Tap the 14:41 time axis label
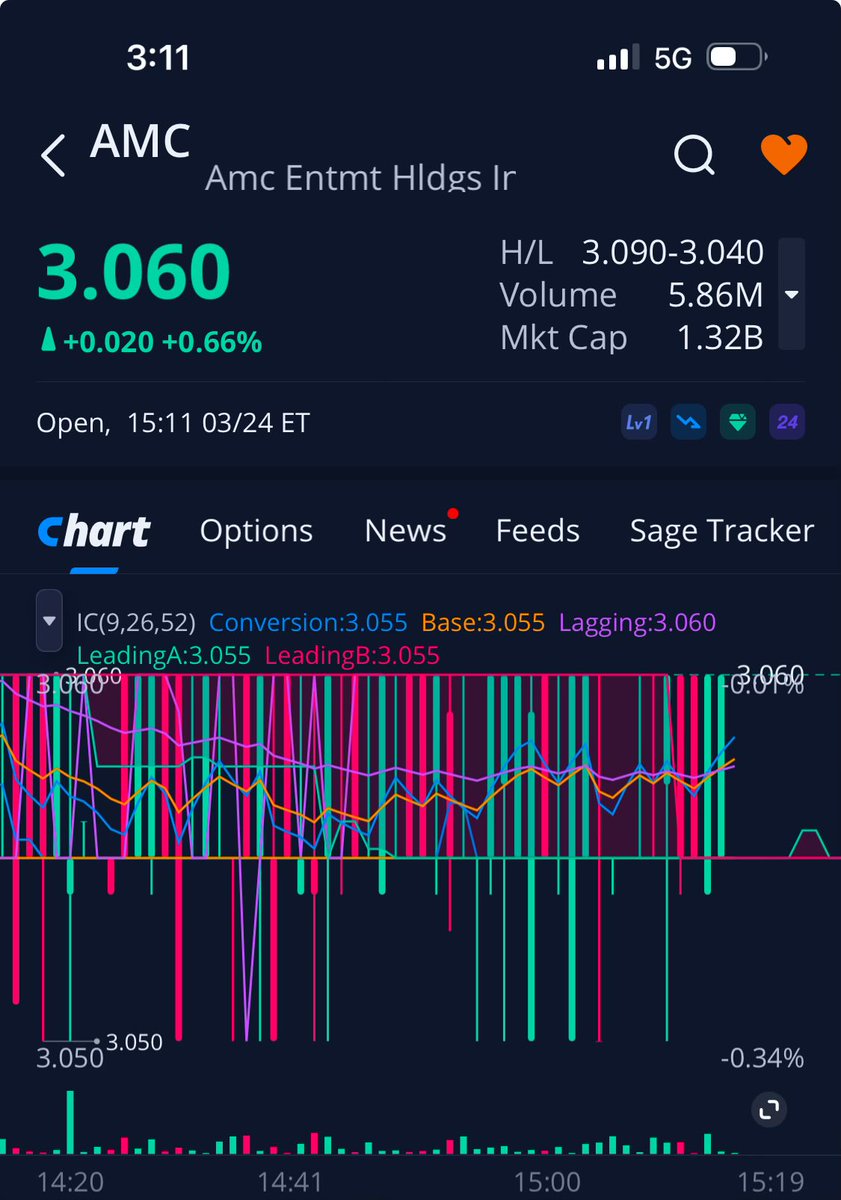 point(290,1183)
